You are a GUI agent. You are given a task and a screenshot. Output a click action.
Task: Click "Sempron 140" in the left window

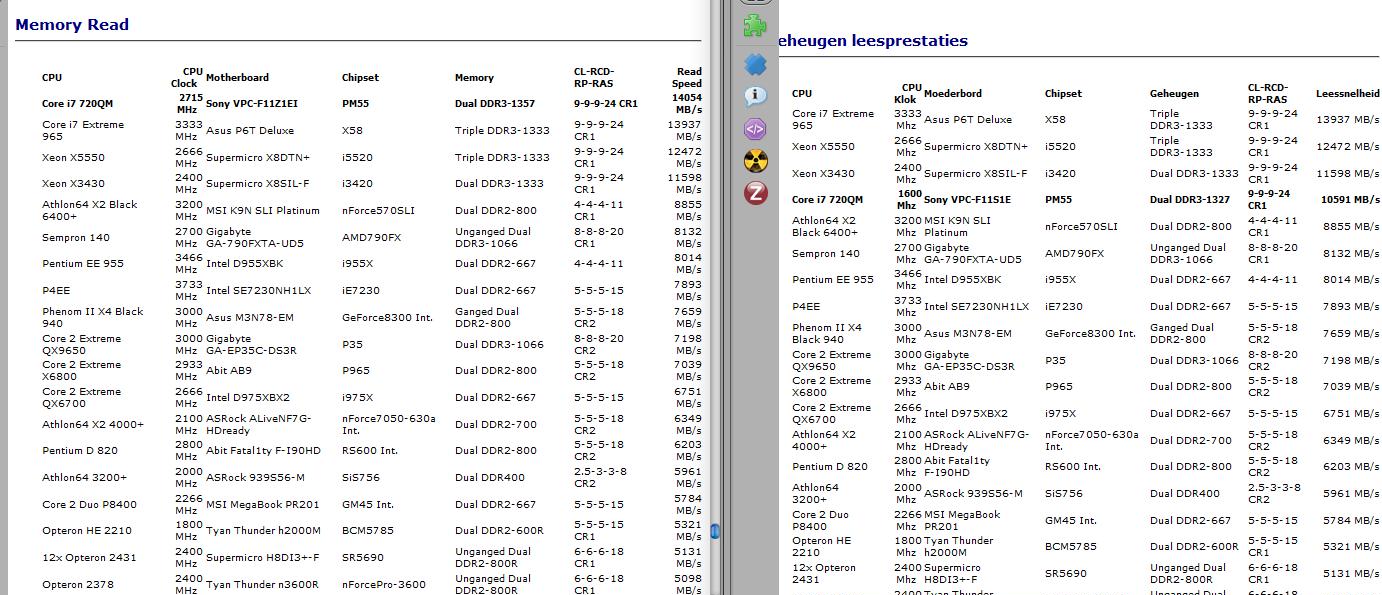[x=76, y=238]
